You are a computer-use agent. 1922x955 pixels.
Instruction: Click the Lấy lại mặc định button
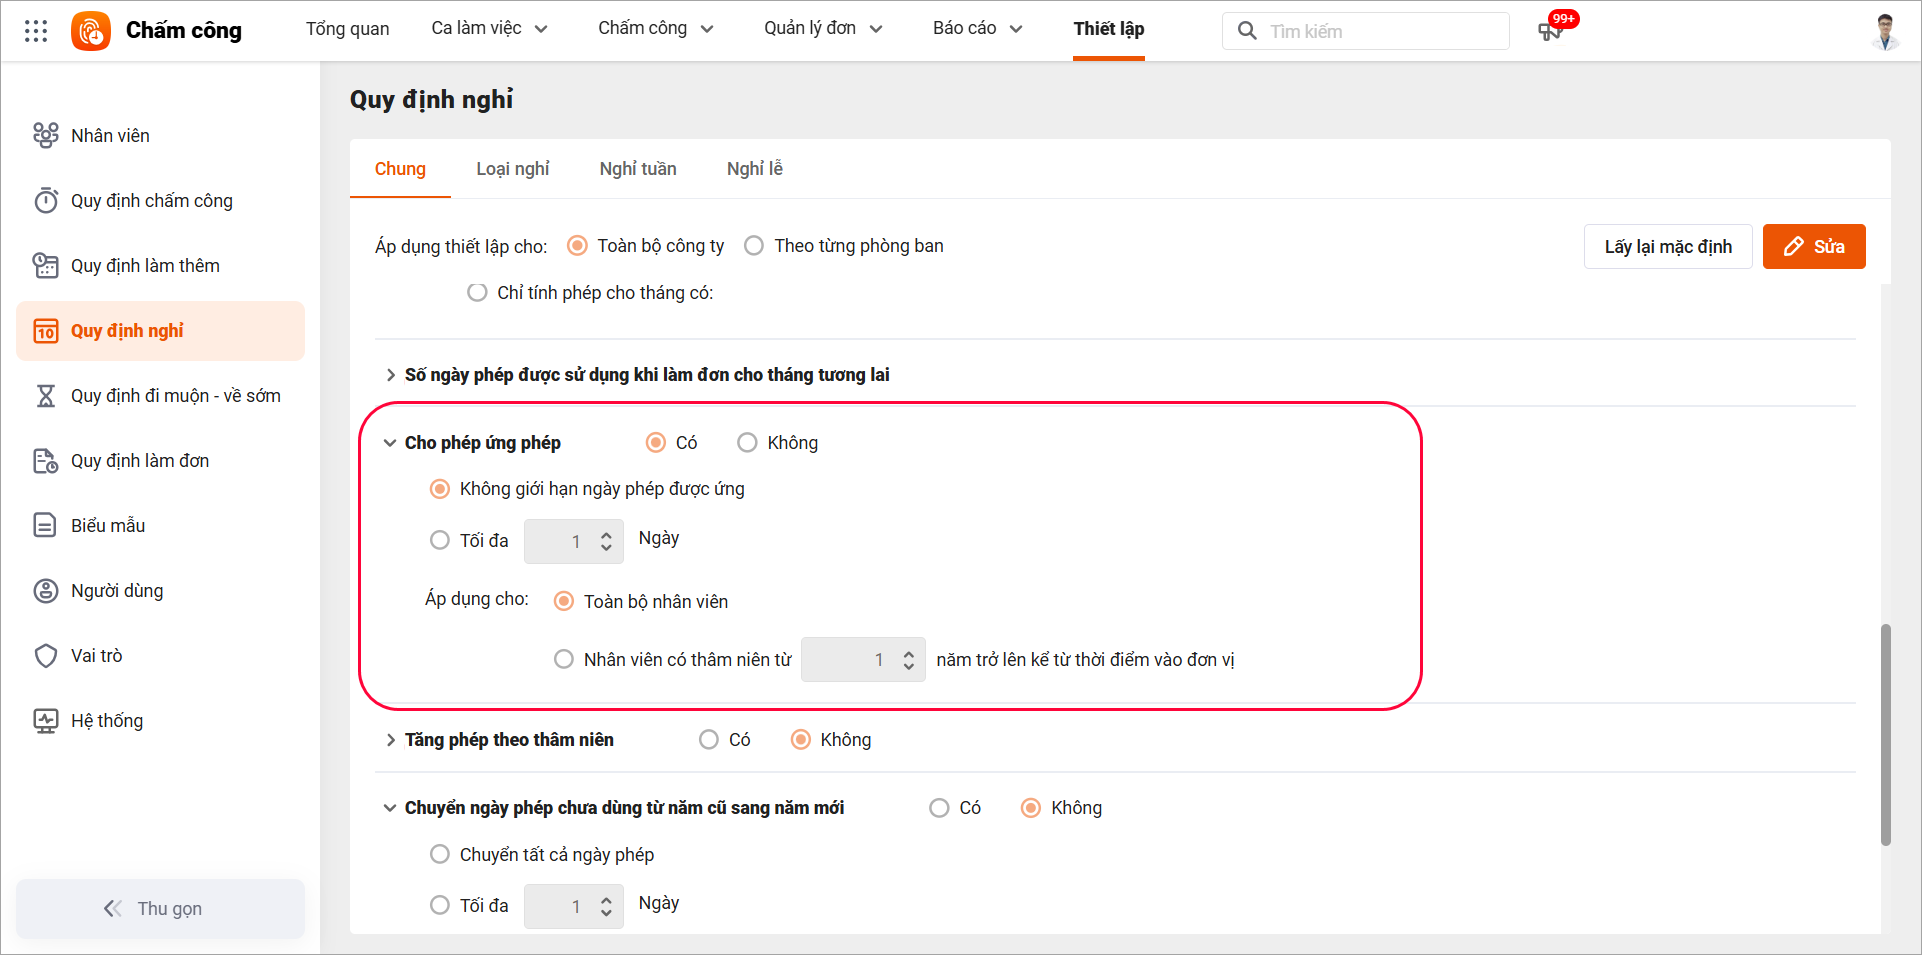pos(1667,247)
